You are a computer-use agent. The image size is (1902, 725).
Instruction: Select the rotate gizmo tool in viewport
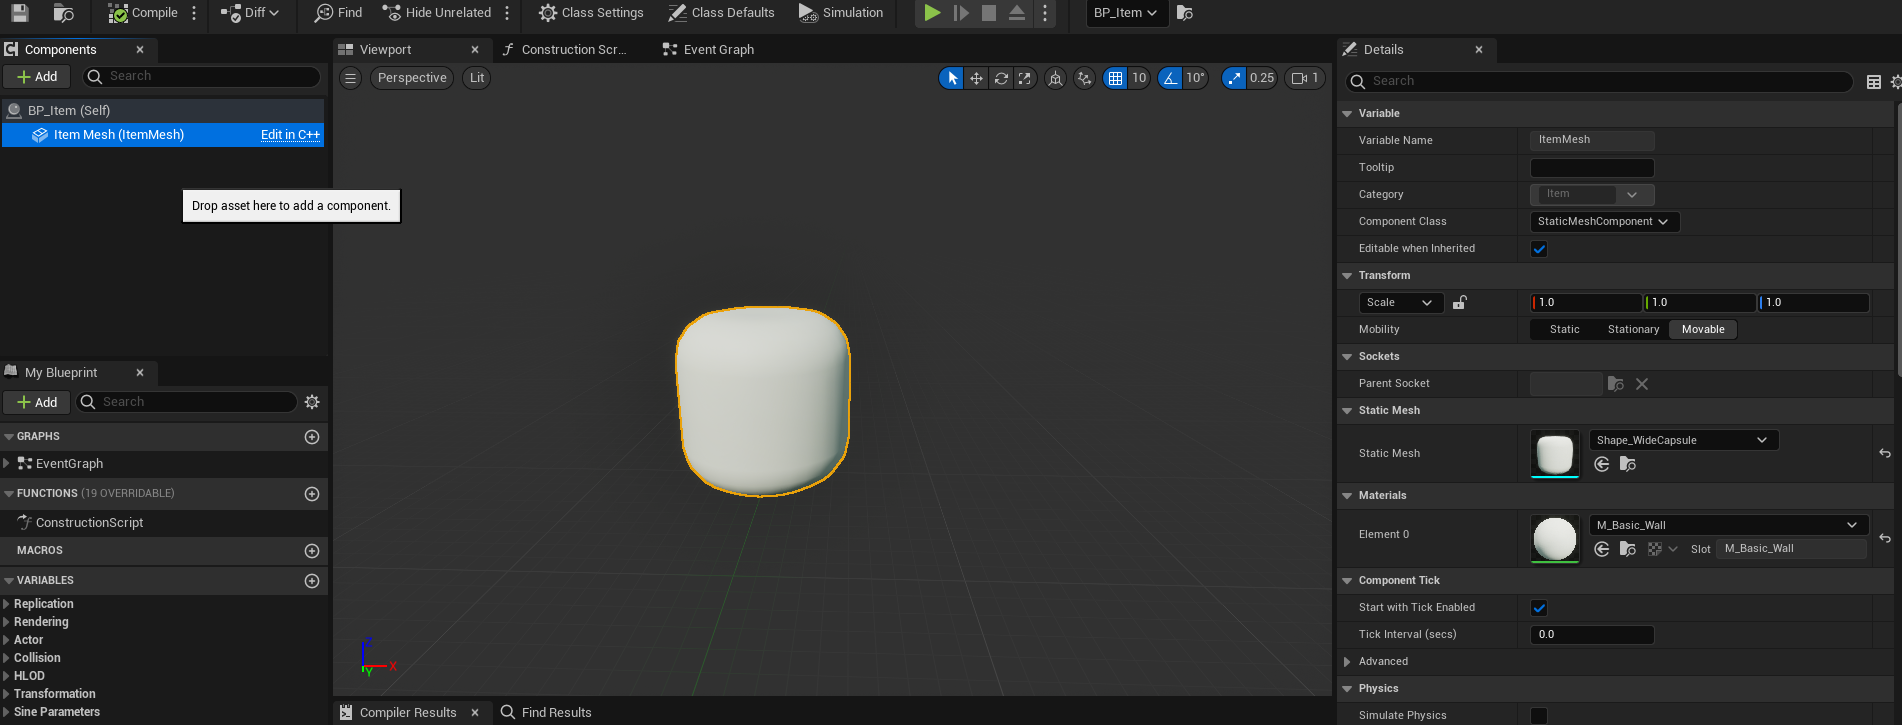click(1000, 78)
